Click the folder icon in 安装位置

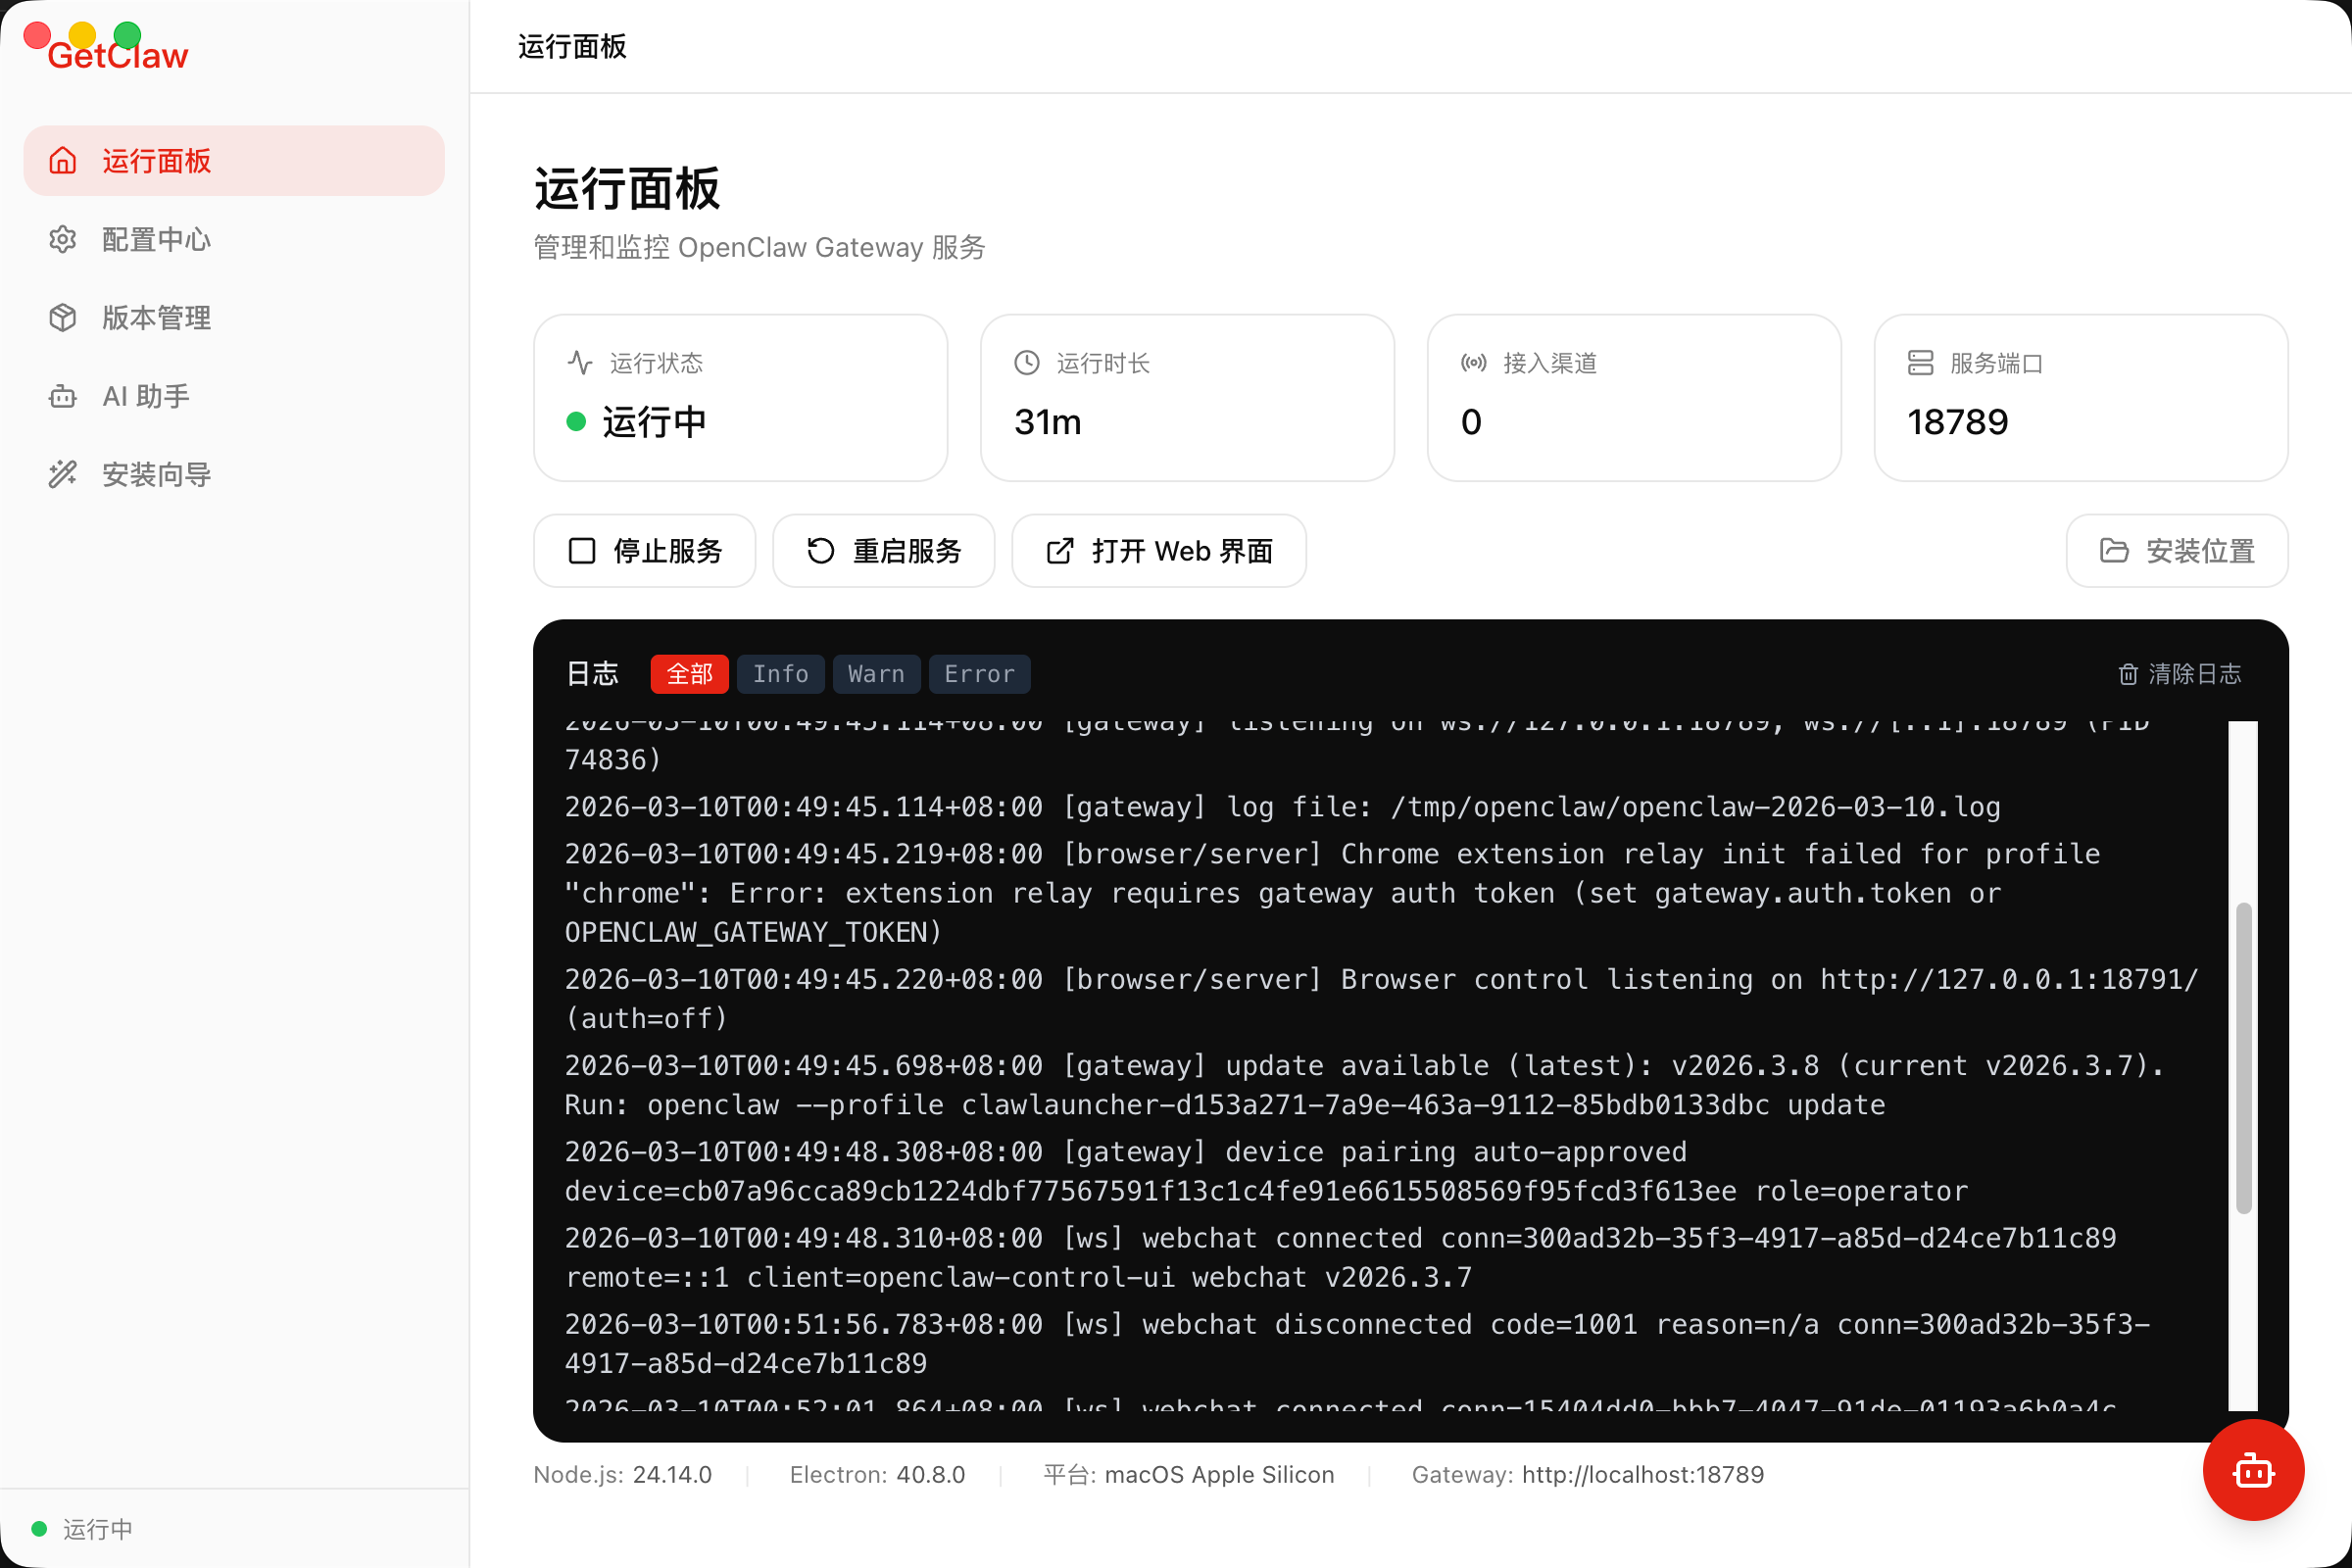[2113, 551]
